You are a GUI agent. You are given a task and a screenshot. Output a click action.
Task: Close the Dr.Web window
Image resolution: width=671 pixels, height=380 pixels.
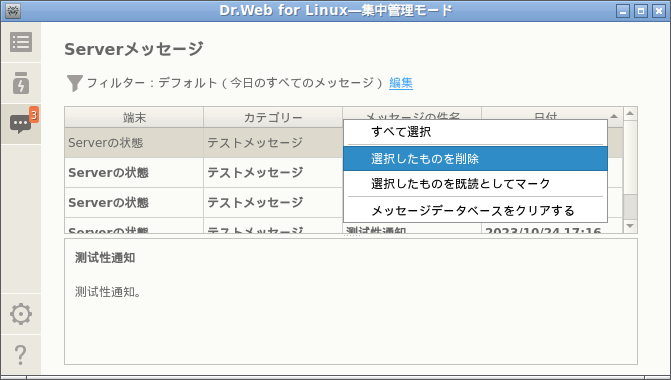click(659, 11)
